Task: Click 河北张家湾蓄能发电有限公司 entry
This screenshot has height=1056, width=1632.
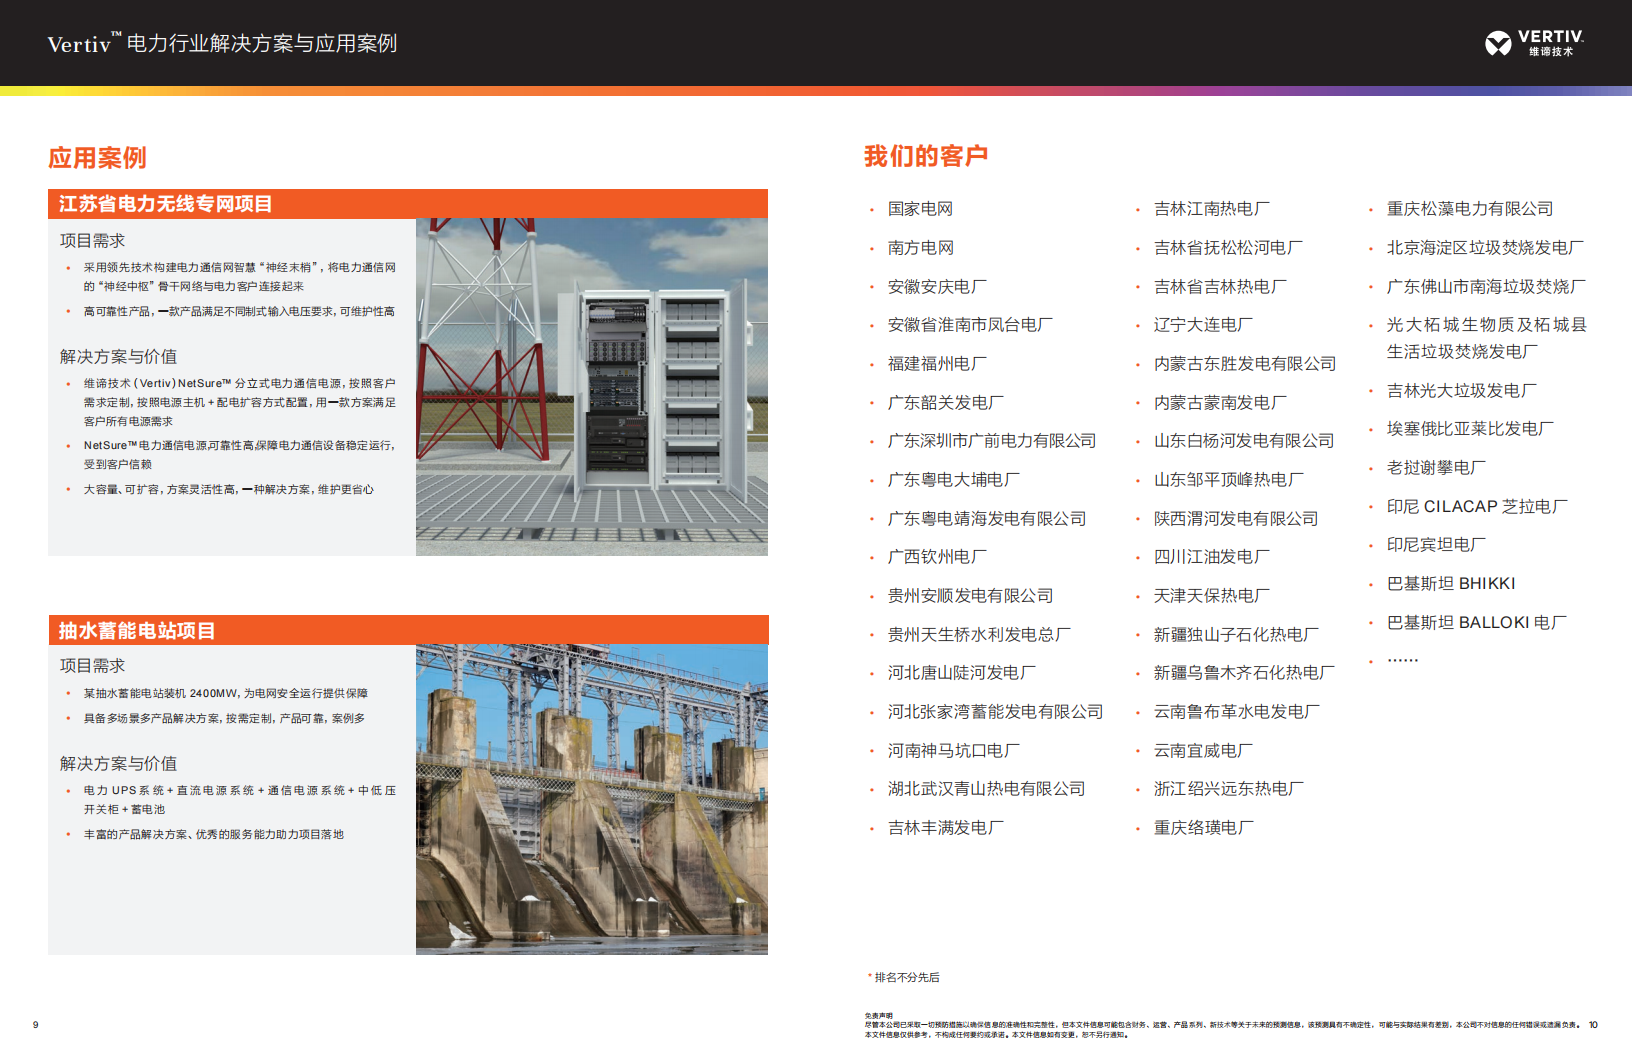Action: (x=995, y=712)
